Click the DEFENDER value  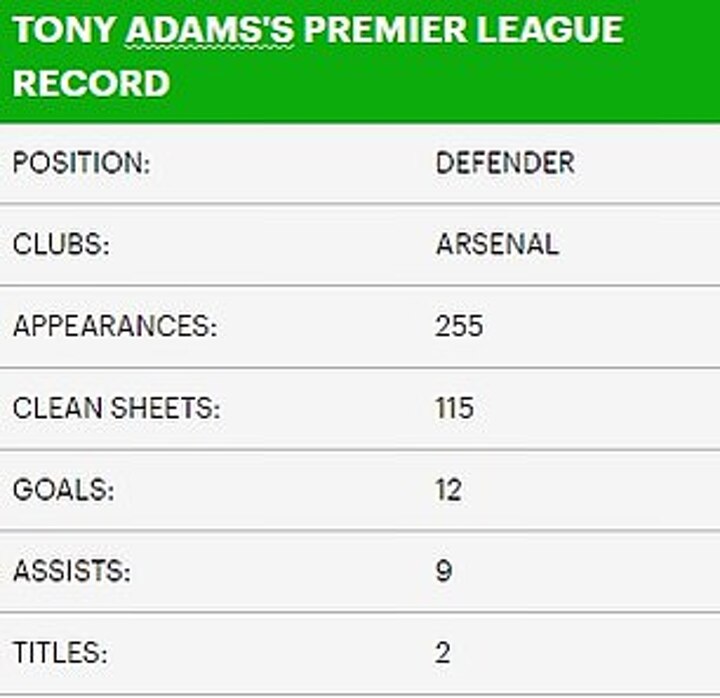coord(505,163)
